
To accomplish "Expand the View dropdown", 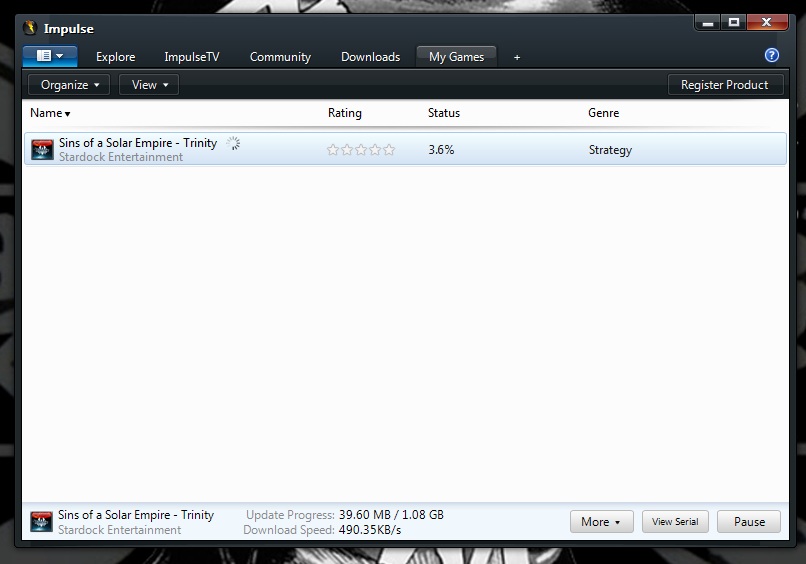I will click(149, 85).
